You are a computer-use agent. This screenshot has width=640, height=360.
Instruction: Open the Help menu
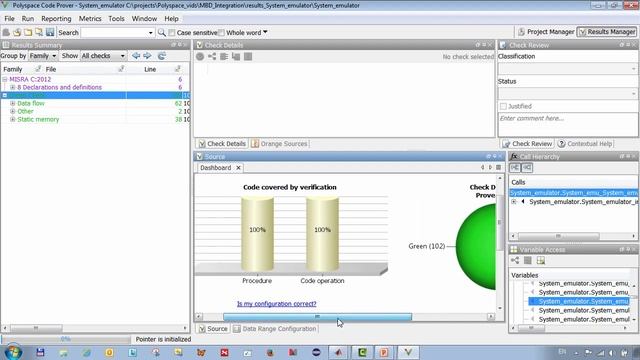(171, 19)
